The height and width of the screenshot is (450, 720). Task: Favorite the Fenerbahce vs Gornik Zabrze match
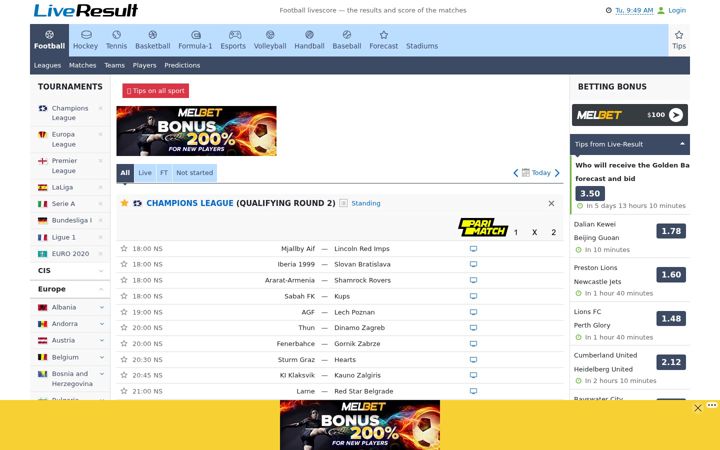[x=124, y=343]
